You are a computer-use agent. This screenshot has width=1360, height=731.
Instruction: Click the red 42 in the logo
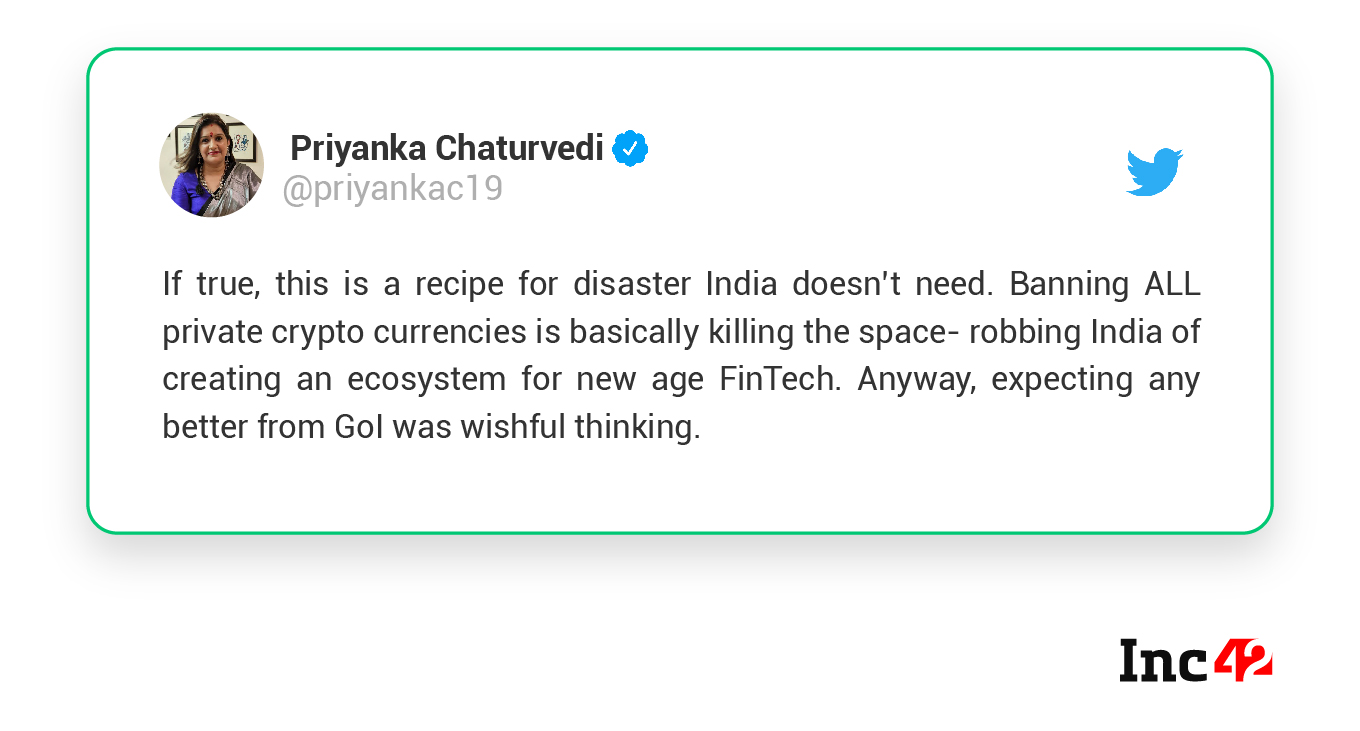tap(1242, 661)
